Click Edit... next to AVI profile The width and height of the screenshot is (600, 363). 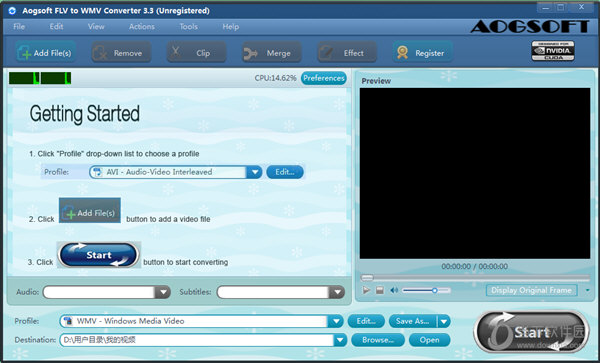click(285, 172)
